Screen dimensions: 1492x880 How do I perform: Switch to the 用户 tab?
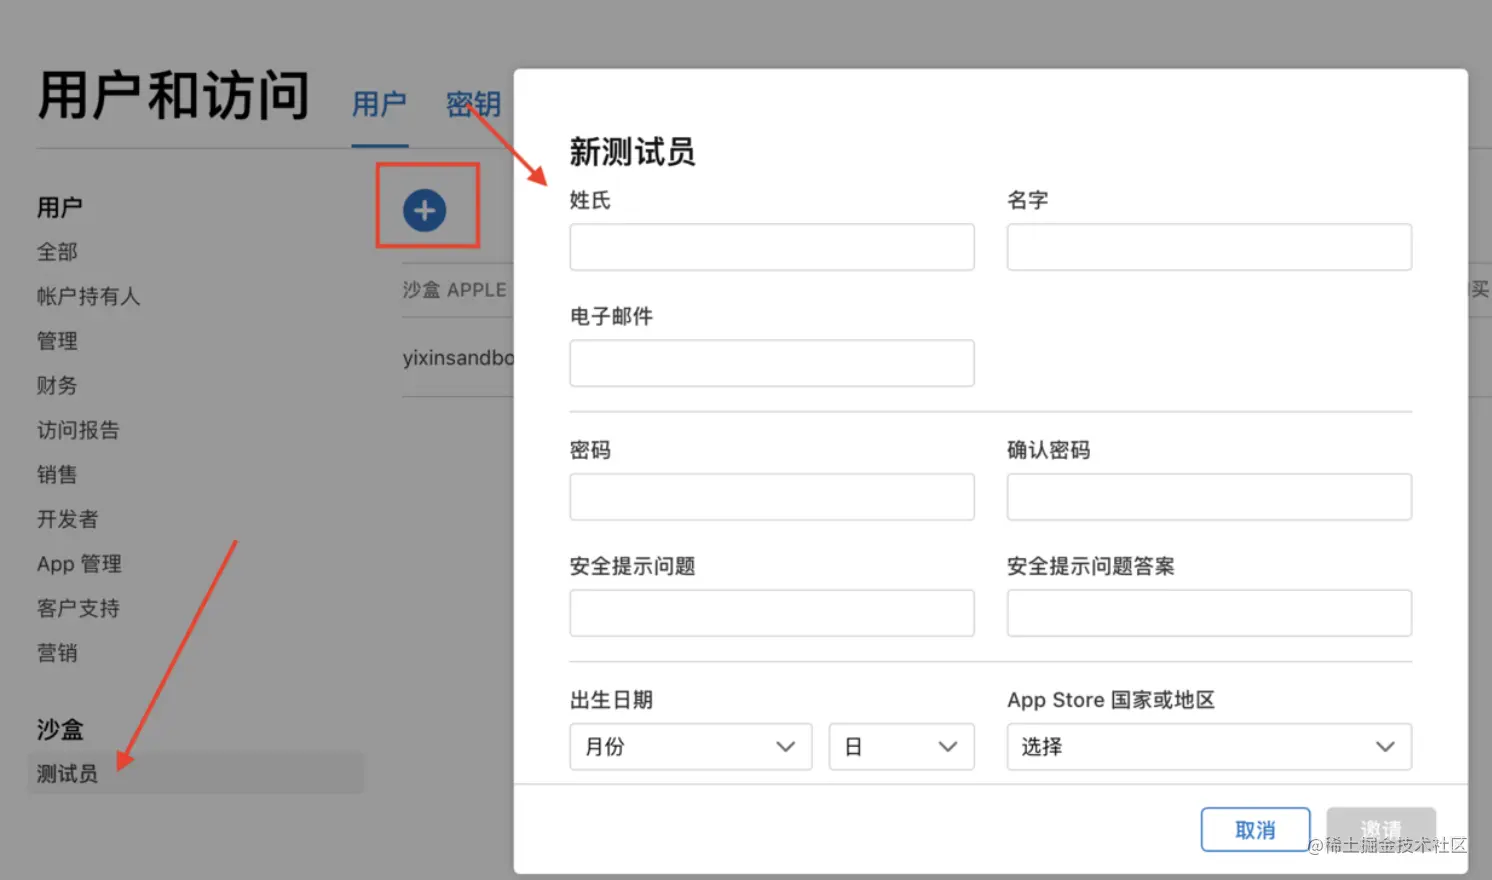point(379,104)
